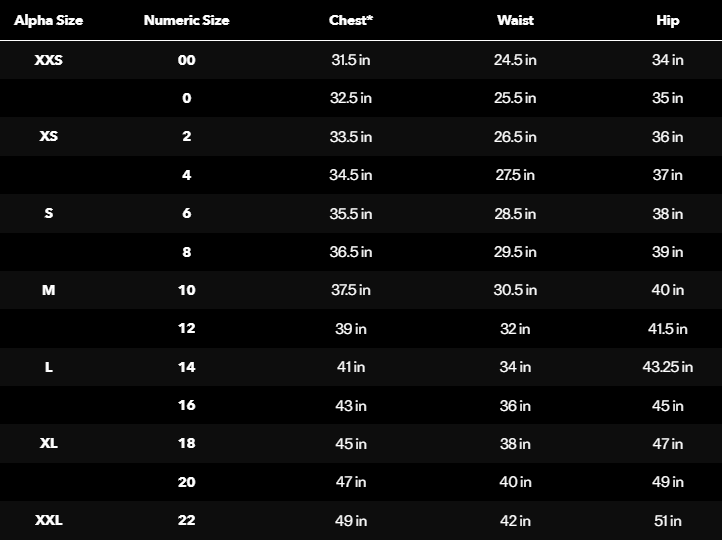Viewport: 722px width, 540px height.
Task: Select the 29.5 in waist measurement
Action: (x=515, y=252)
